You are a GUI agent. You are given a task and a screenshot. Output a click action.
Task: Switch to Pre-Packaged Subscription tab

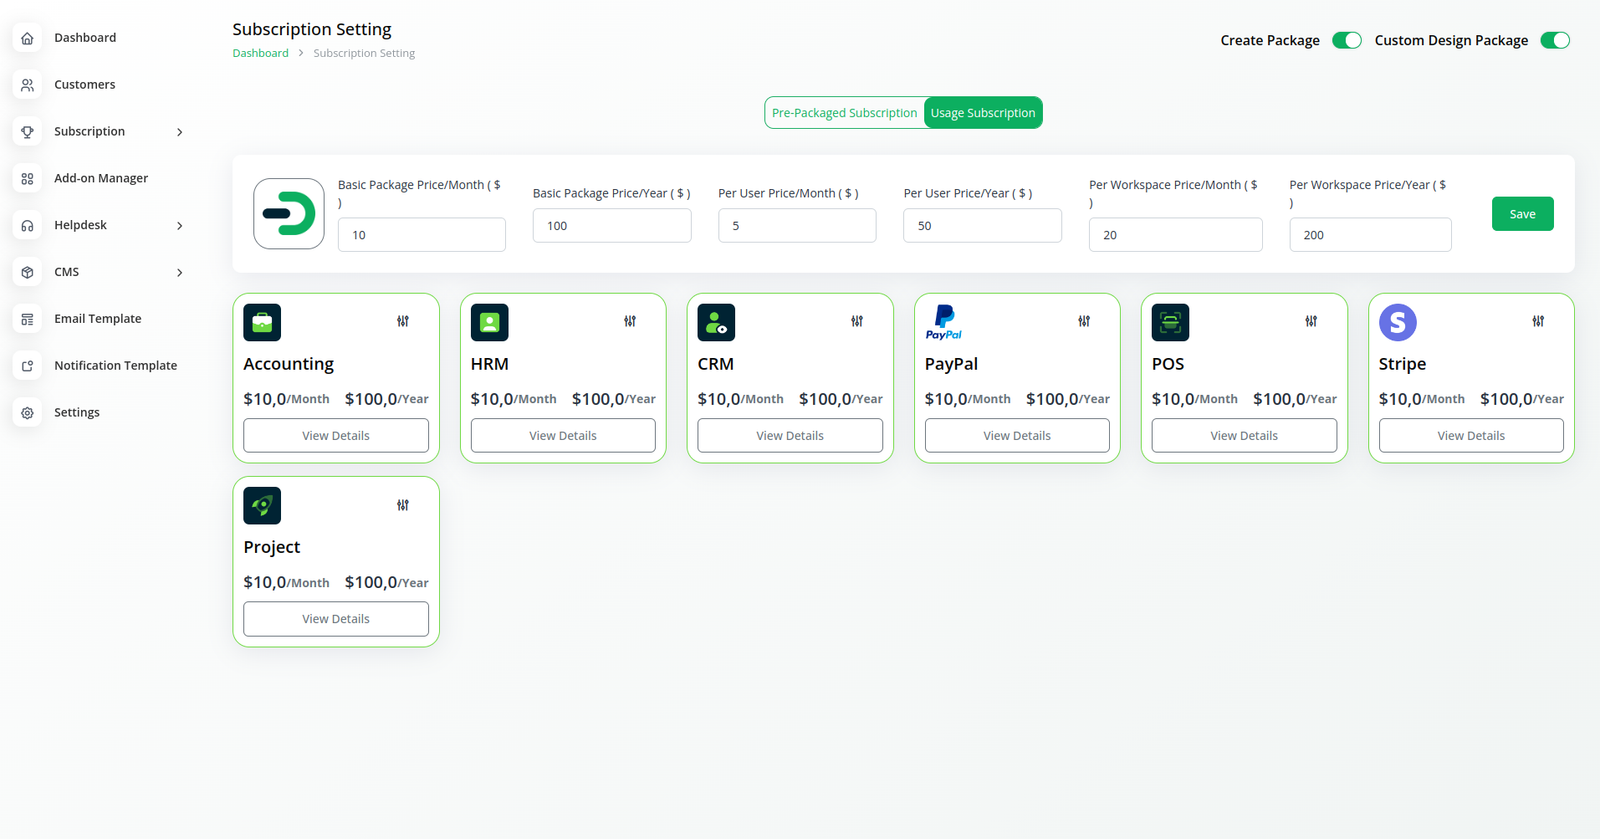click(844, 113)
